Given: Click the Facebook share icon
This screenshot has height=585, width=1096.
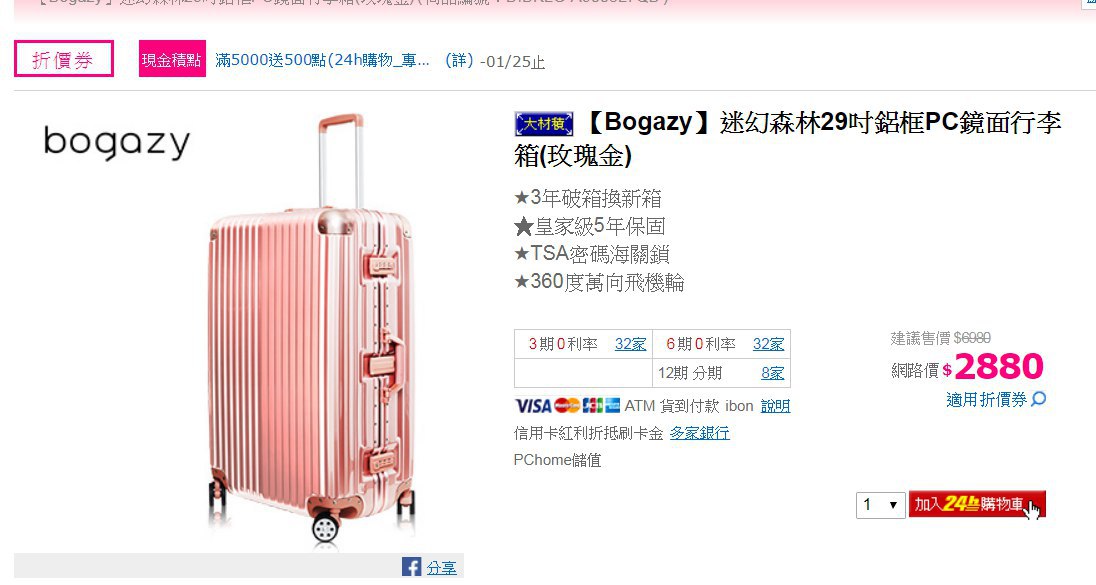Looking at the screenshot, I should pos(411,567).
